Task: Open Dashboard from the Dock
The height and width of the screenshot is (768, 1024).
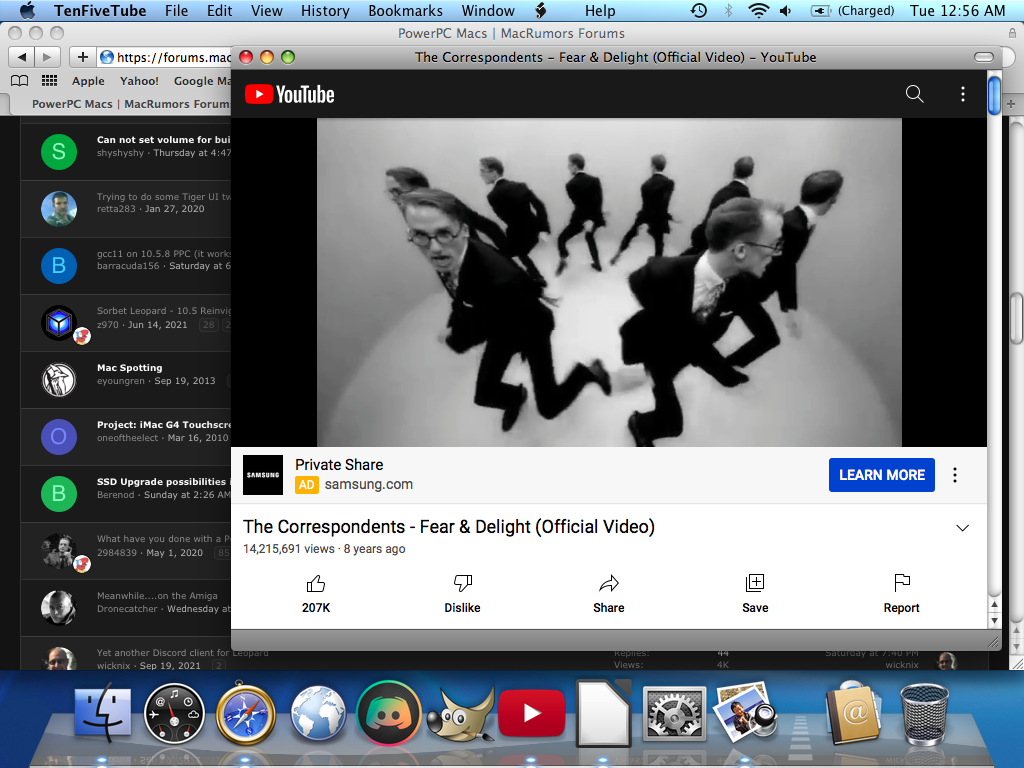Action: coord(174,714)
